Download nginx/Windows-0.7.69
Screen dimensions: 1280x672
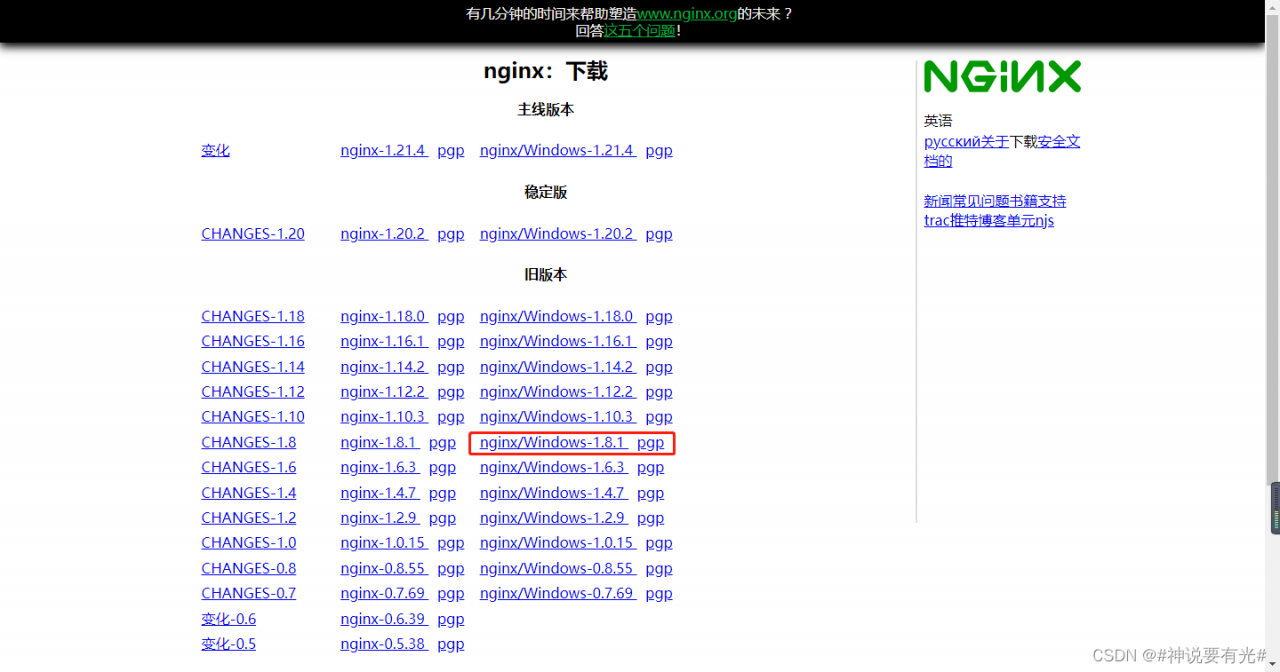[558, 593]
